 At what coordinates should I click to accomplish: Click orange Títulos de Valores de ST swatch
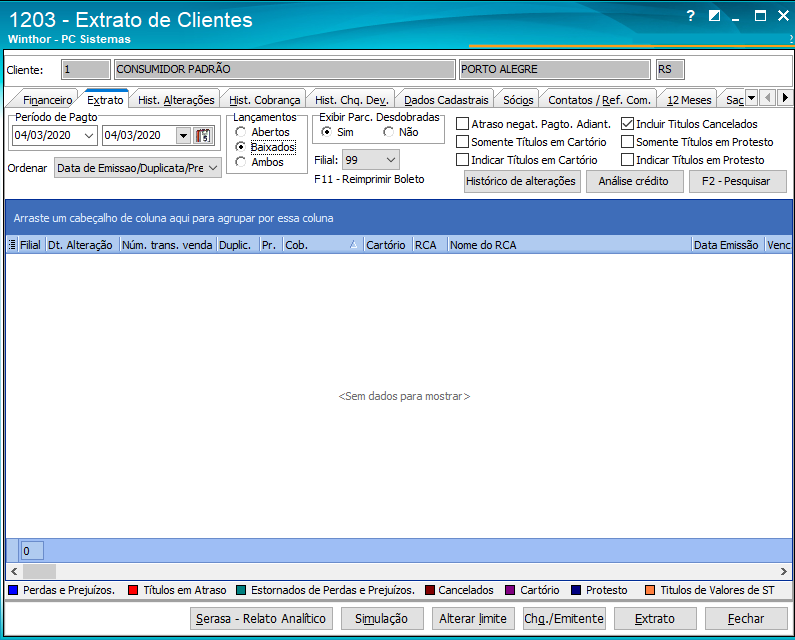click(x=649, y=590)
